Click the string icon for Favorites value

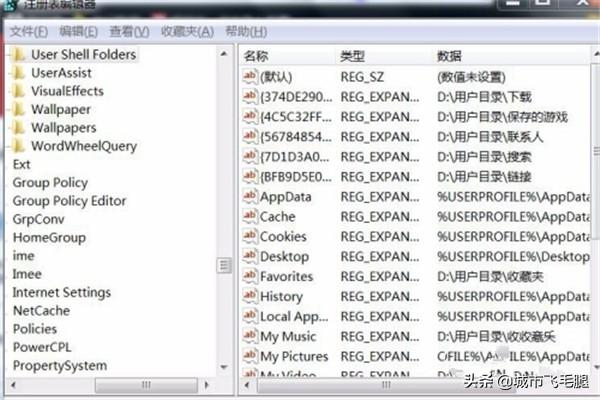pyautogui.click(x=249, y=276)
